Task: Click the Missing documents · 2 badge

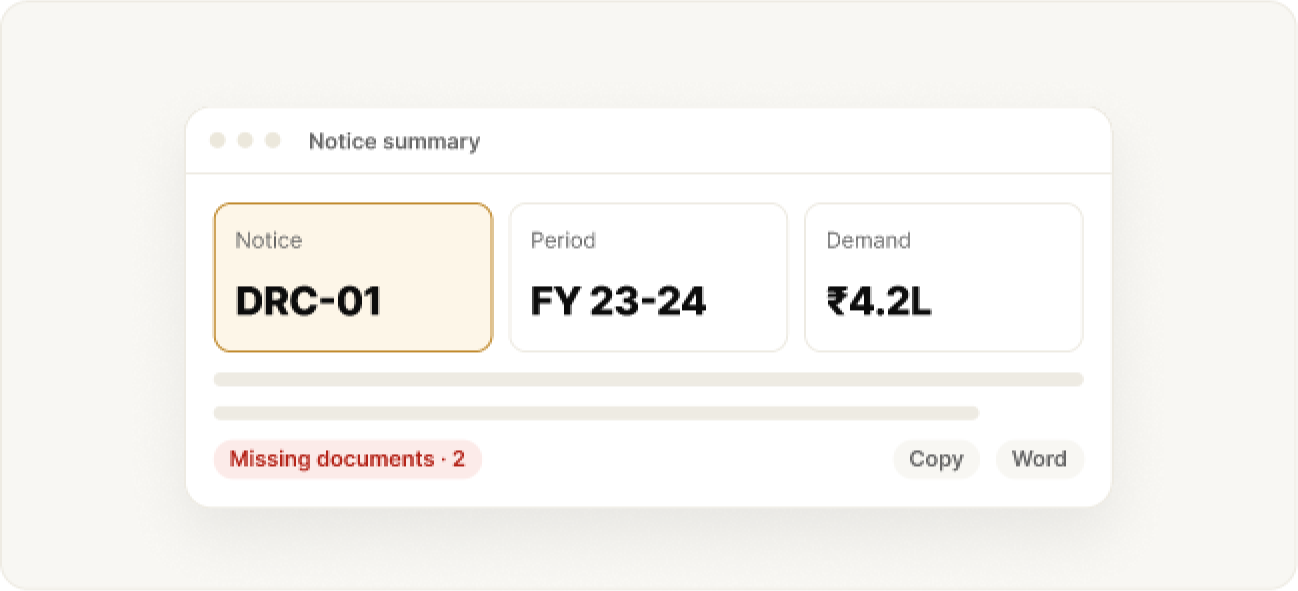Action: (347, 460)
